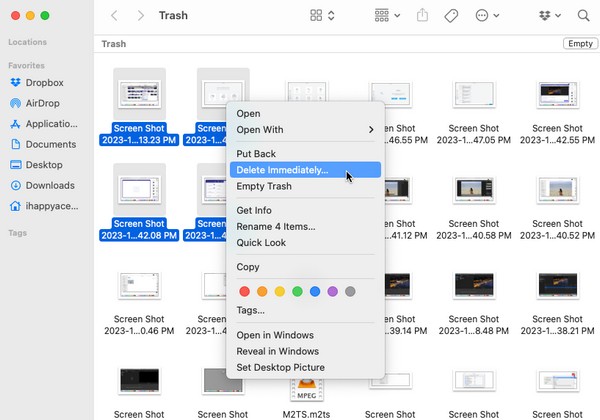Expand the group-by options dropdown

pos(386,16)
